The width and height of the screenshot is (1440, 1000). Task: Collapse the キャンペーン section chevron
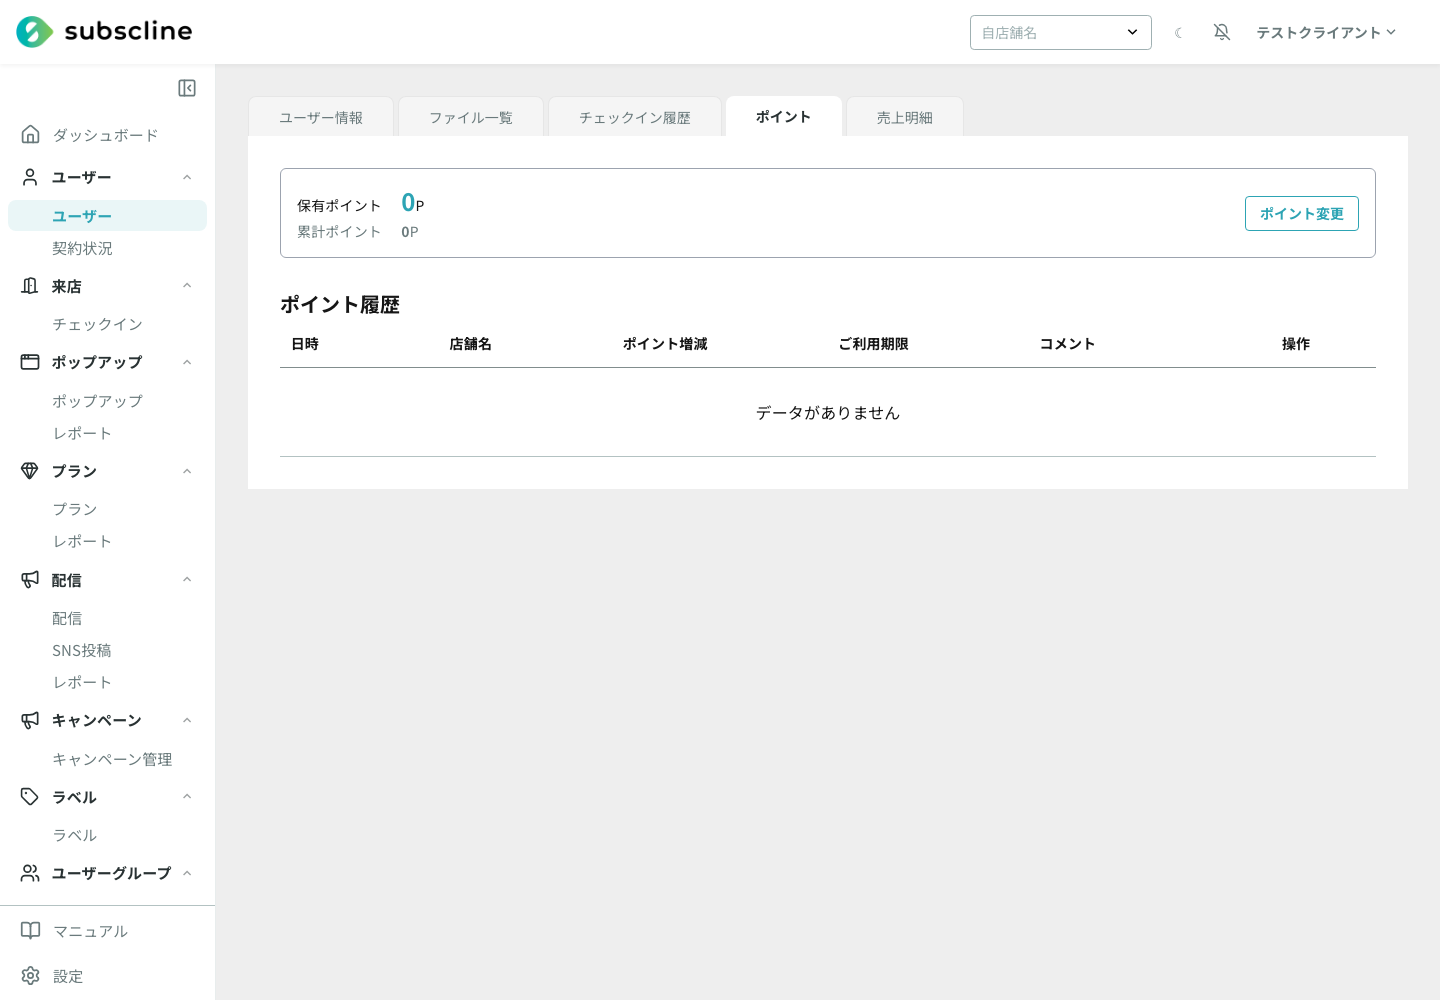tap(187, 720)
